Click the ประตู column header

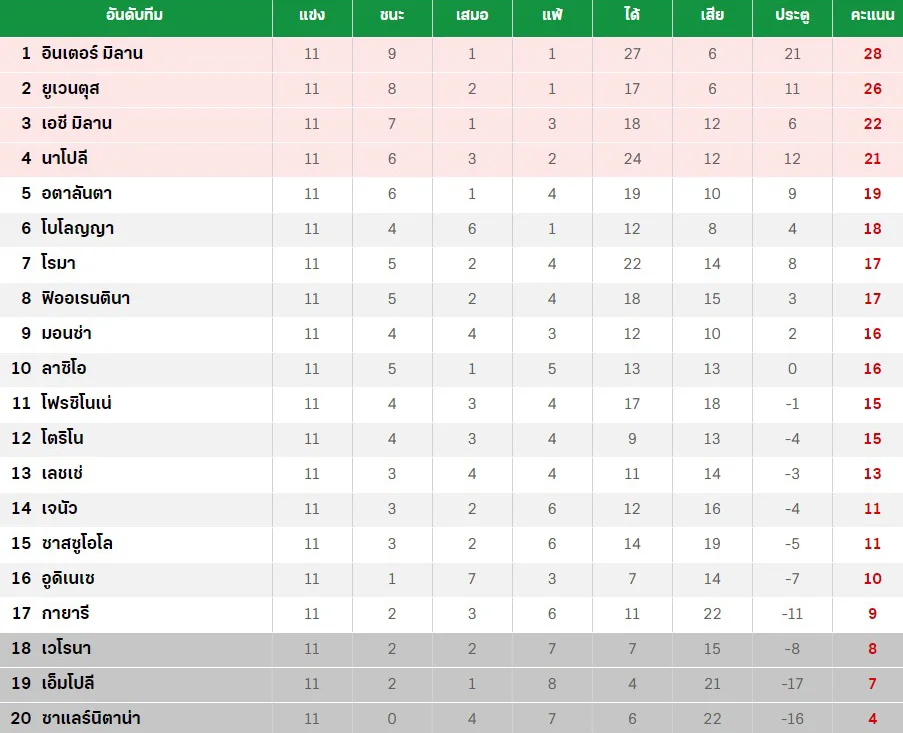point(792,16)
